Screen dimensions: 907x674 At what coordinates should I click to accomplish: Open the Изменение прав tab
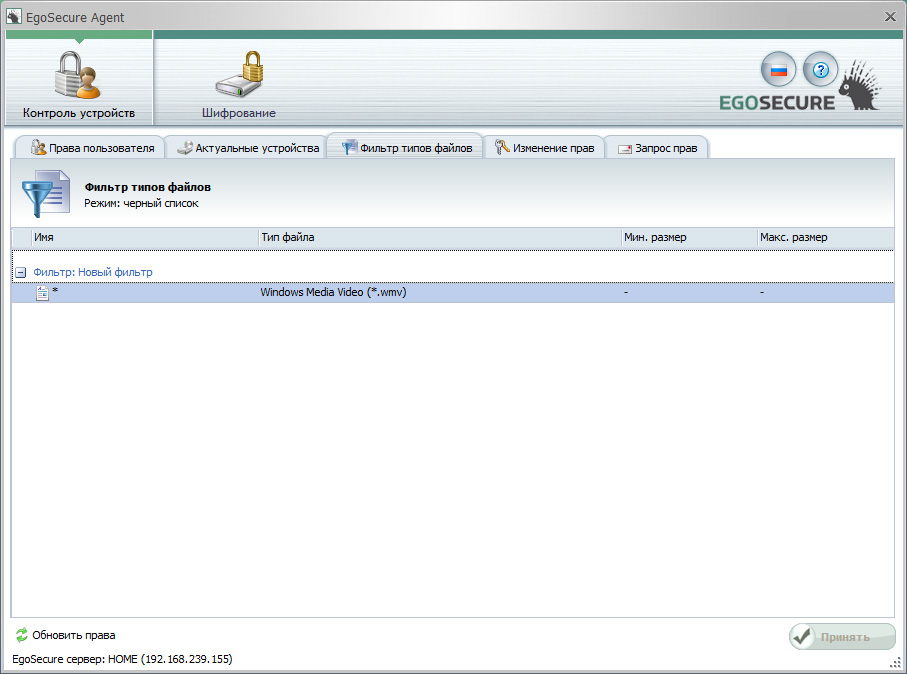click(x=544, y=148)
